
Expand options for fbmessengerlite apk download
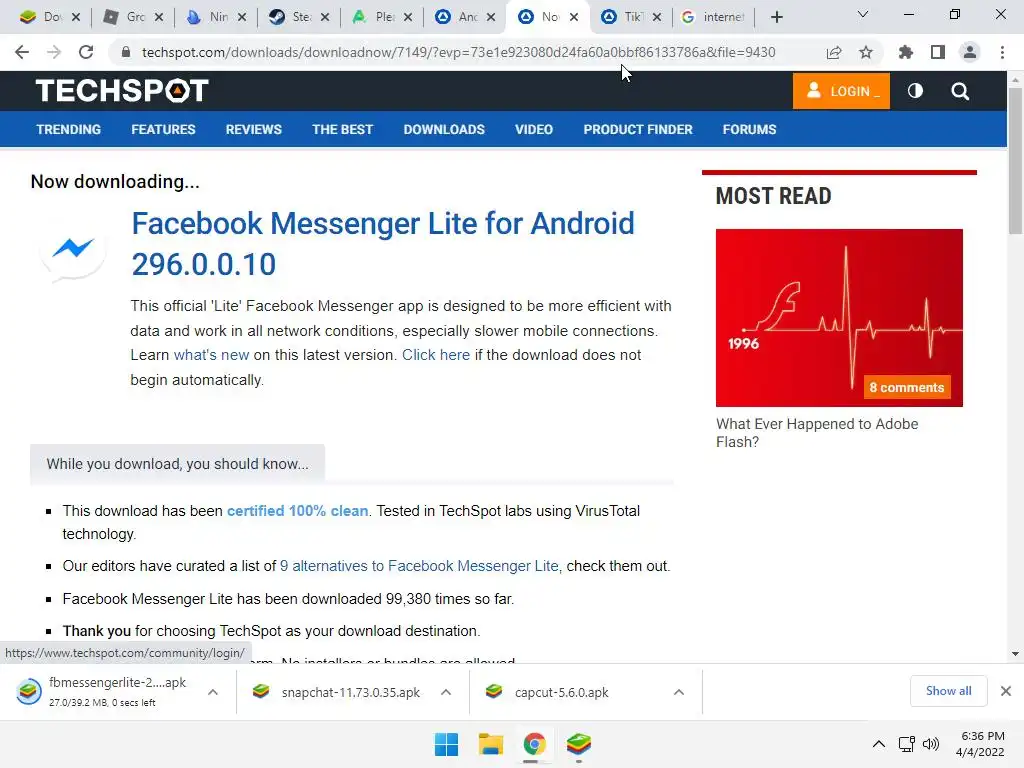click(213, 692)
